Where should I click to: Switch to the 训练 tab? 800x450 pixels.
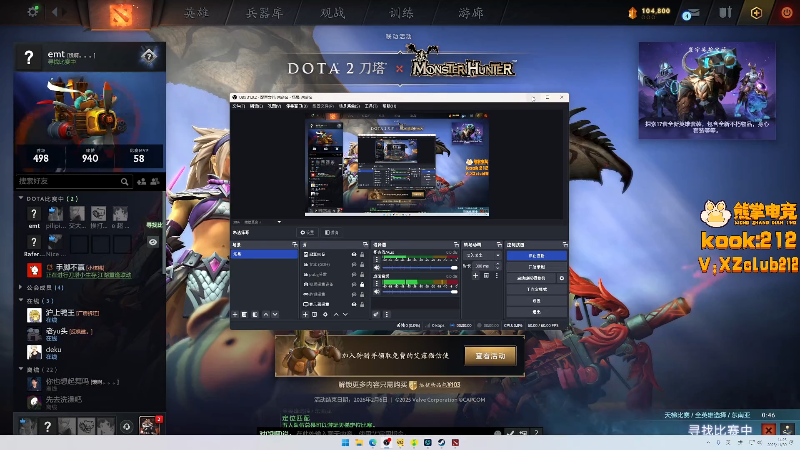coord(402,13)
